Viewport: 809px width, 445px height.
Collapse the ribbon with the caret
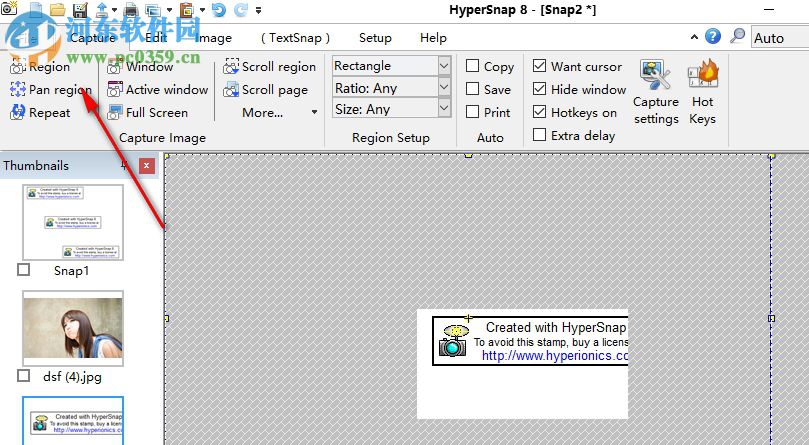[694, 37]
